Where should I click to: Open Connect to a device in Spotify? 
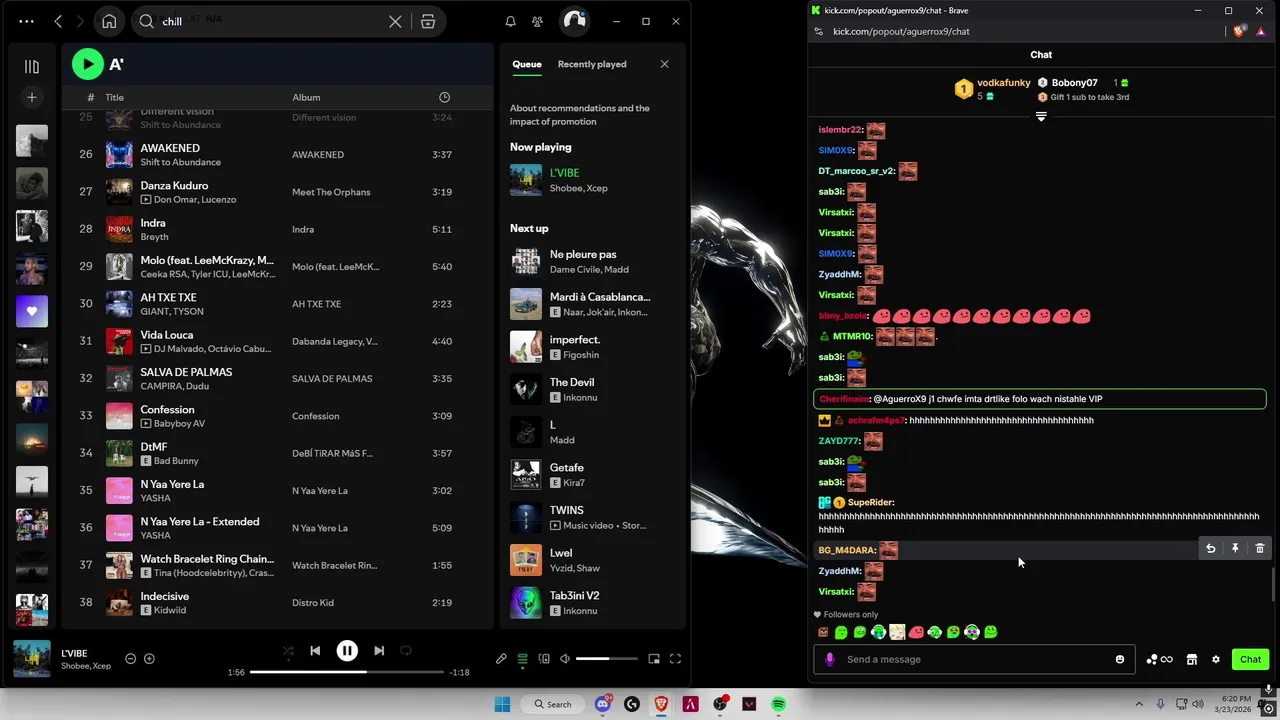(x=544, y=659)
